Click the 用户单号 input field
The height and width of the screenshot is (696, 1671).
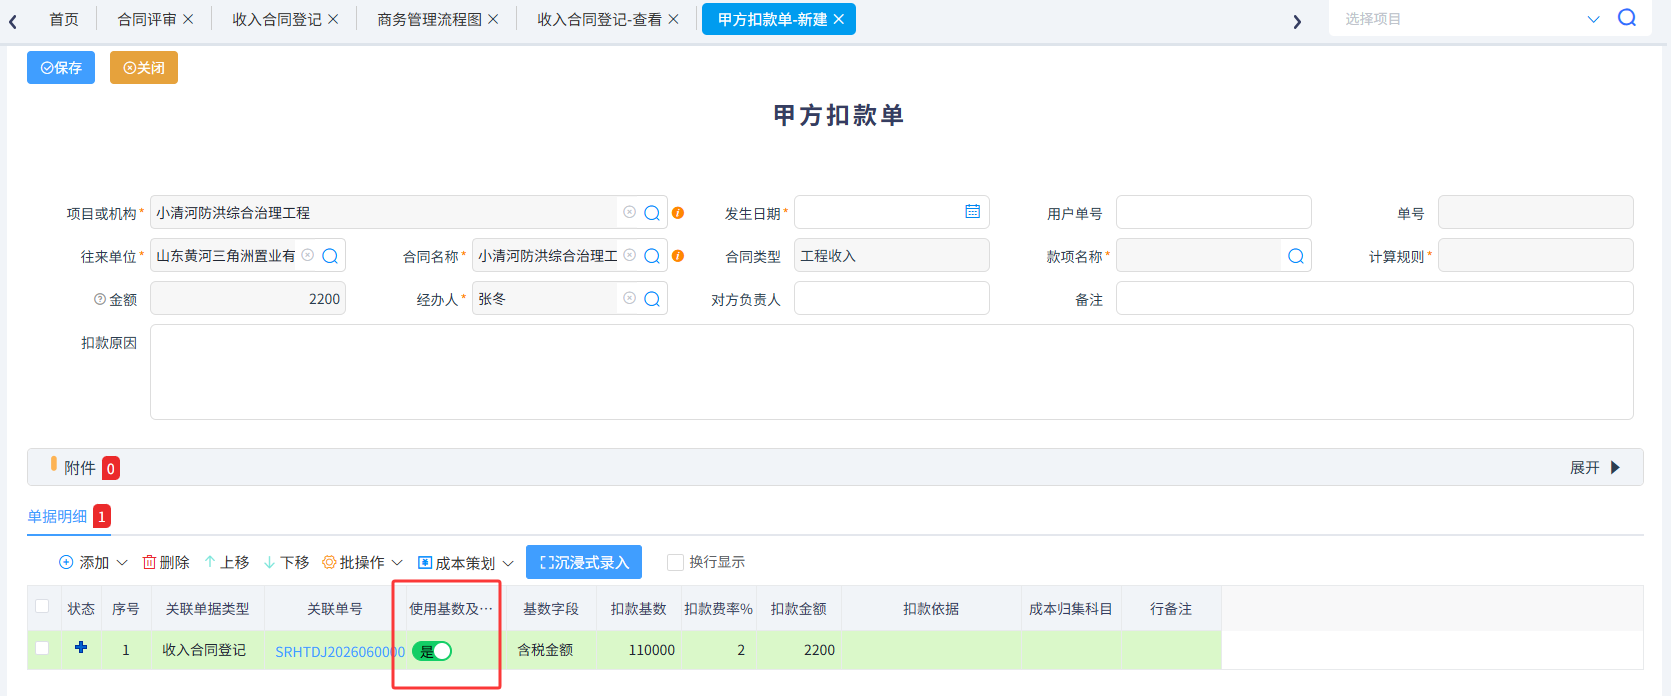1214,212
